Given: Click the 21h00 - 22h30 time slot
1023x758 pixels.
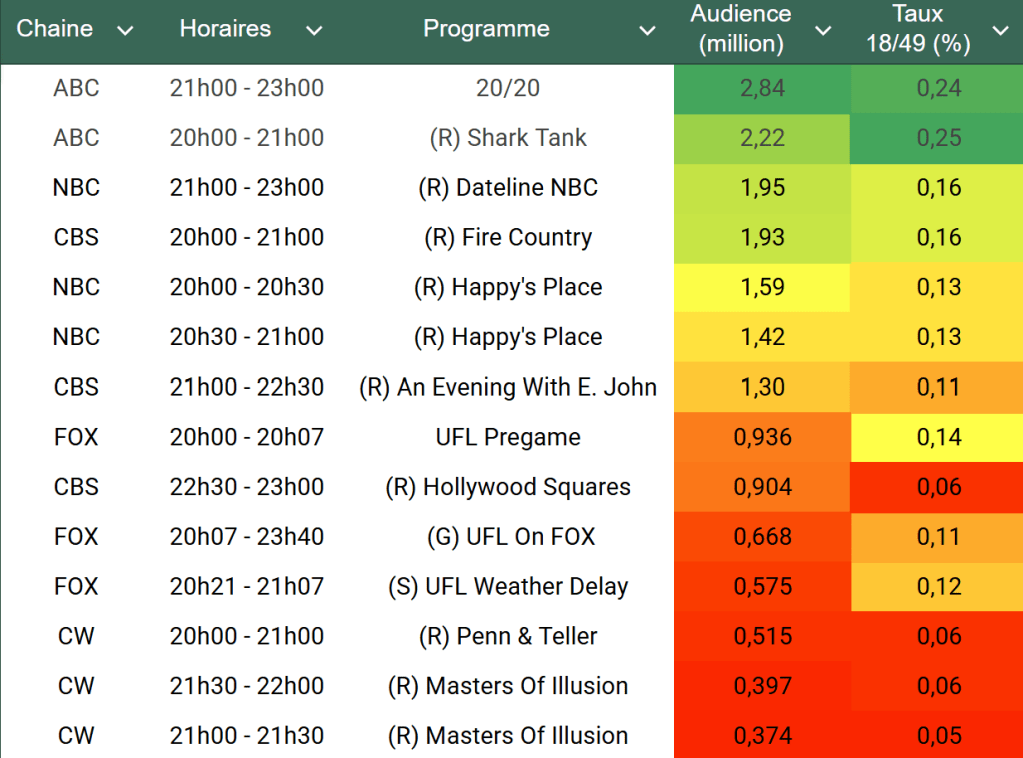Looking at the screenshot, I should coord(247,387).
